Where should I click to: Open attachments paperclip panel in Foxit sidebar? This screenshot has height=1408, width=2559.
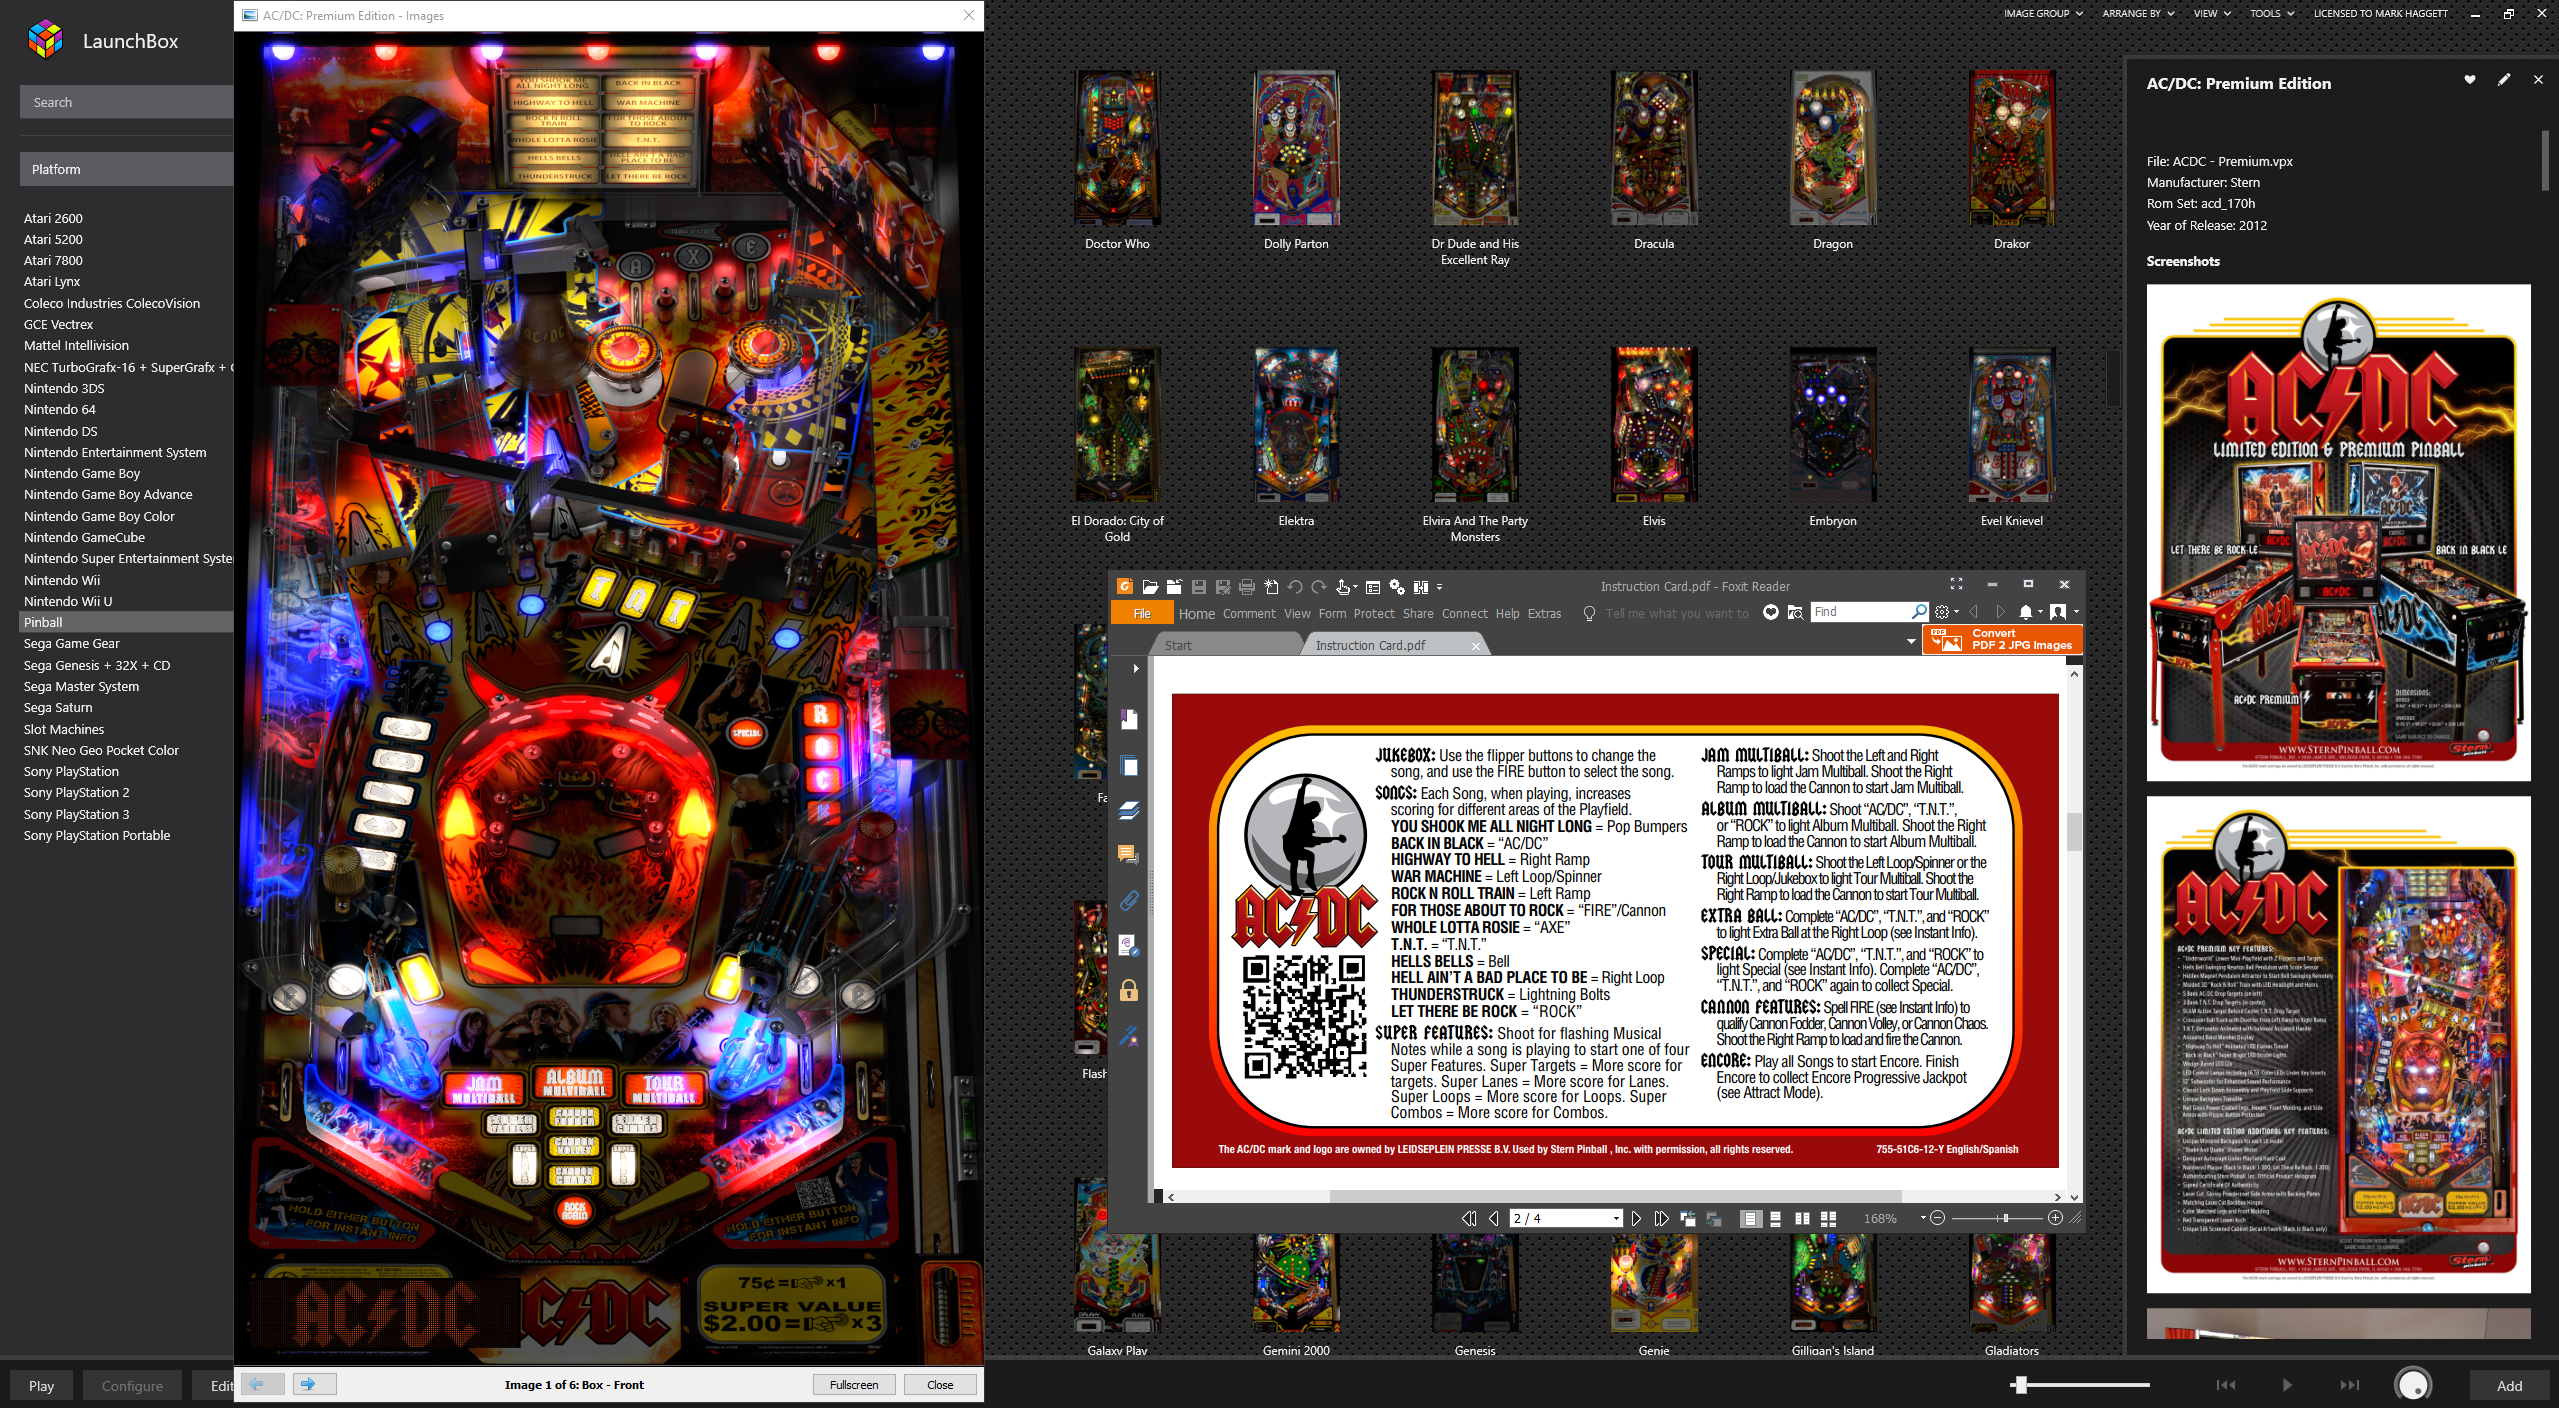(x=1129, y=900)
